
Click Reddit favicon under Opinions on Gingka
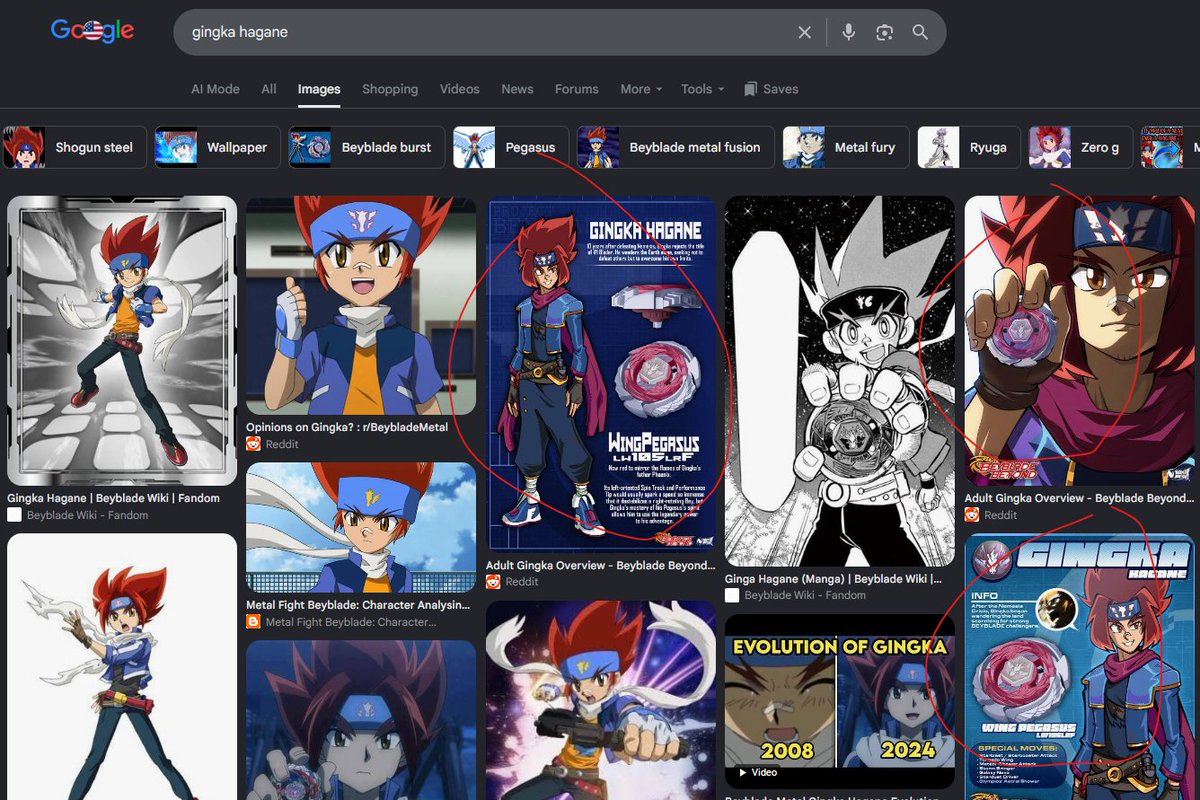click(x=254, y=444)
